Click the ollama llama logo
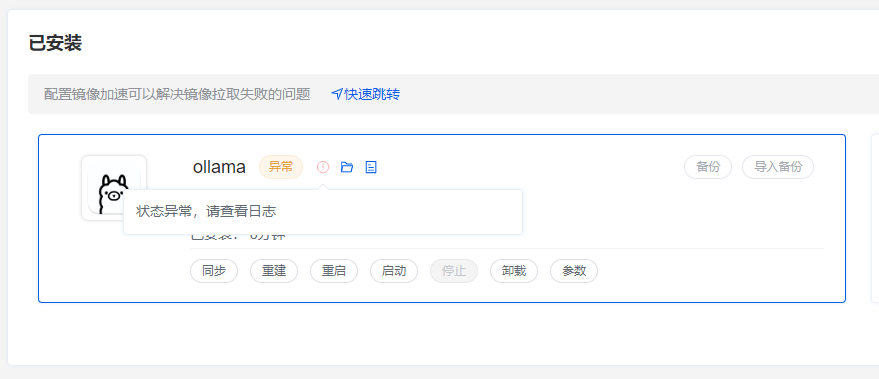Viewport: 879px width, 379px height. (114, 188)
